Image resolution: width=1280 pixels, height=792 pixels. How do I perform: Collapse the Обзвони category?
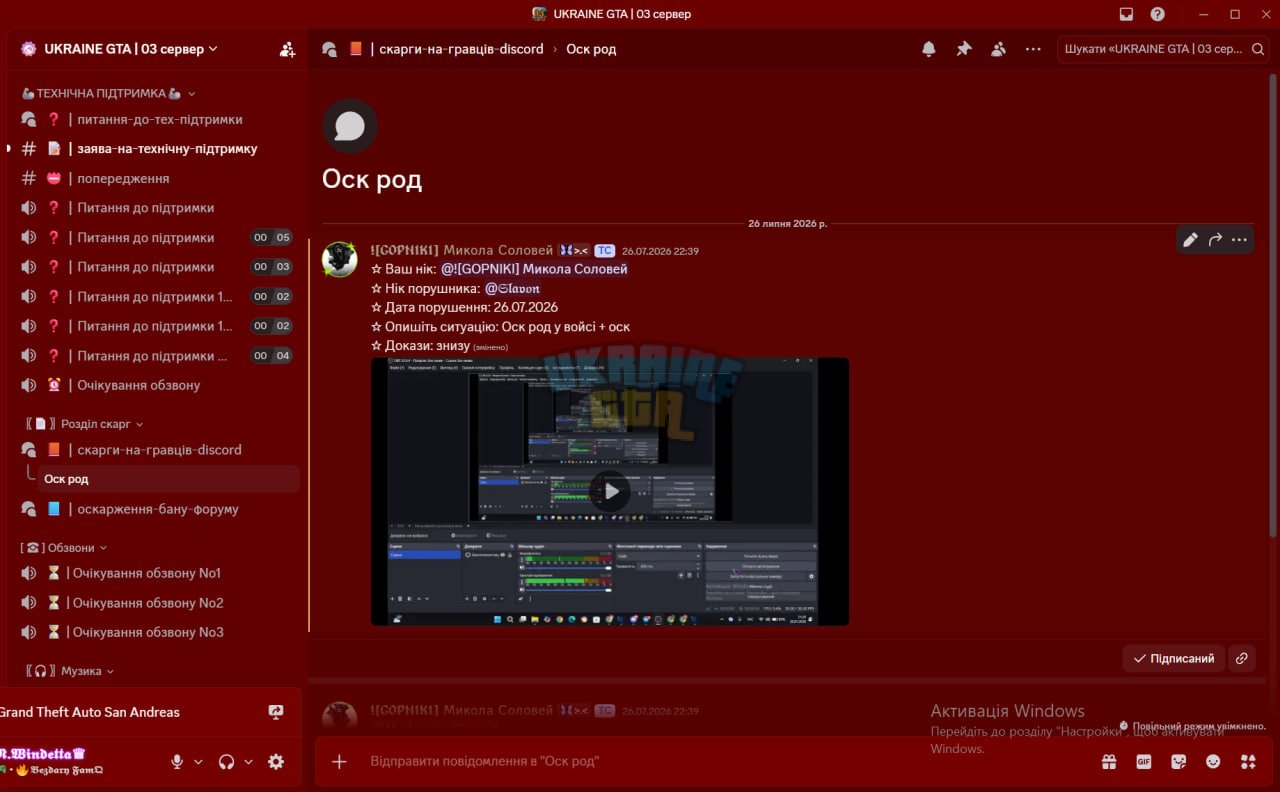point(64,548)
